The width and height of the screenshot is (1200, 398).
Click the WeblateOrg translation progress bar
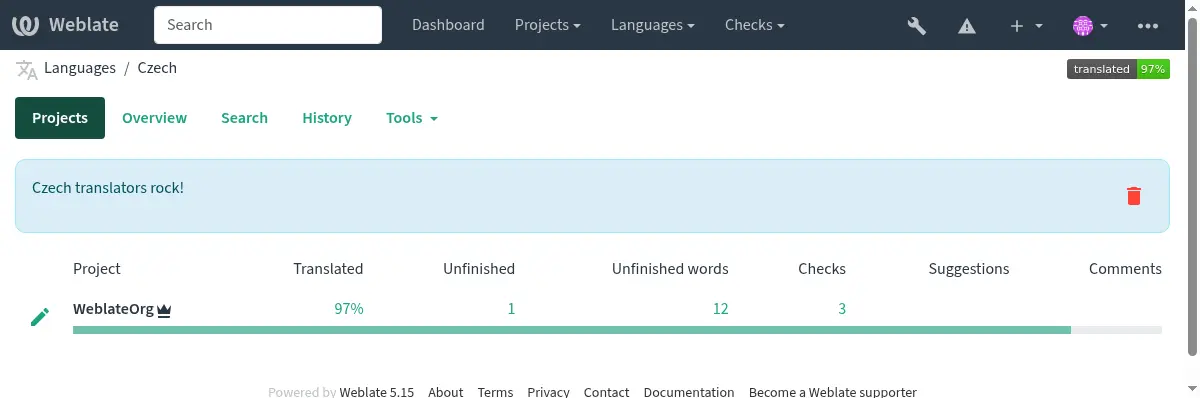(x=617, y=329)
